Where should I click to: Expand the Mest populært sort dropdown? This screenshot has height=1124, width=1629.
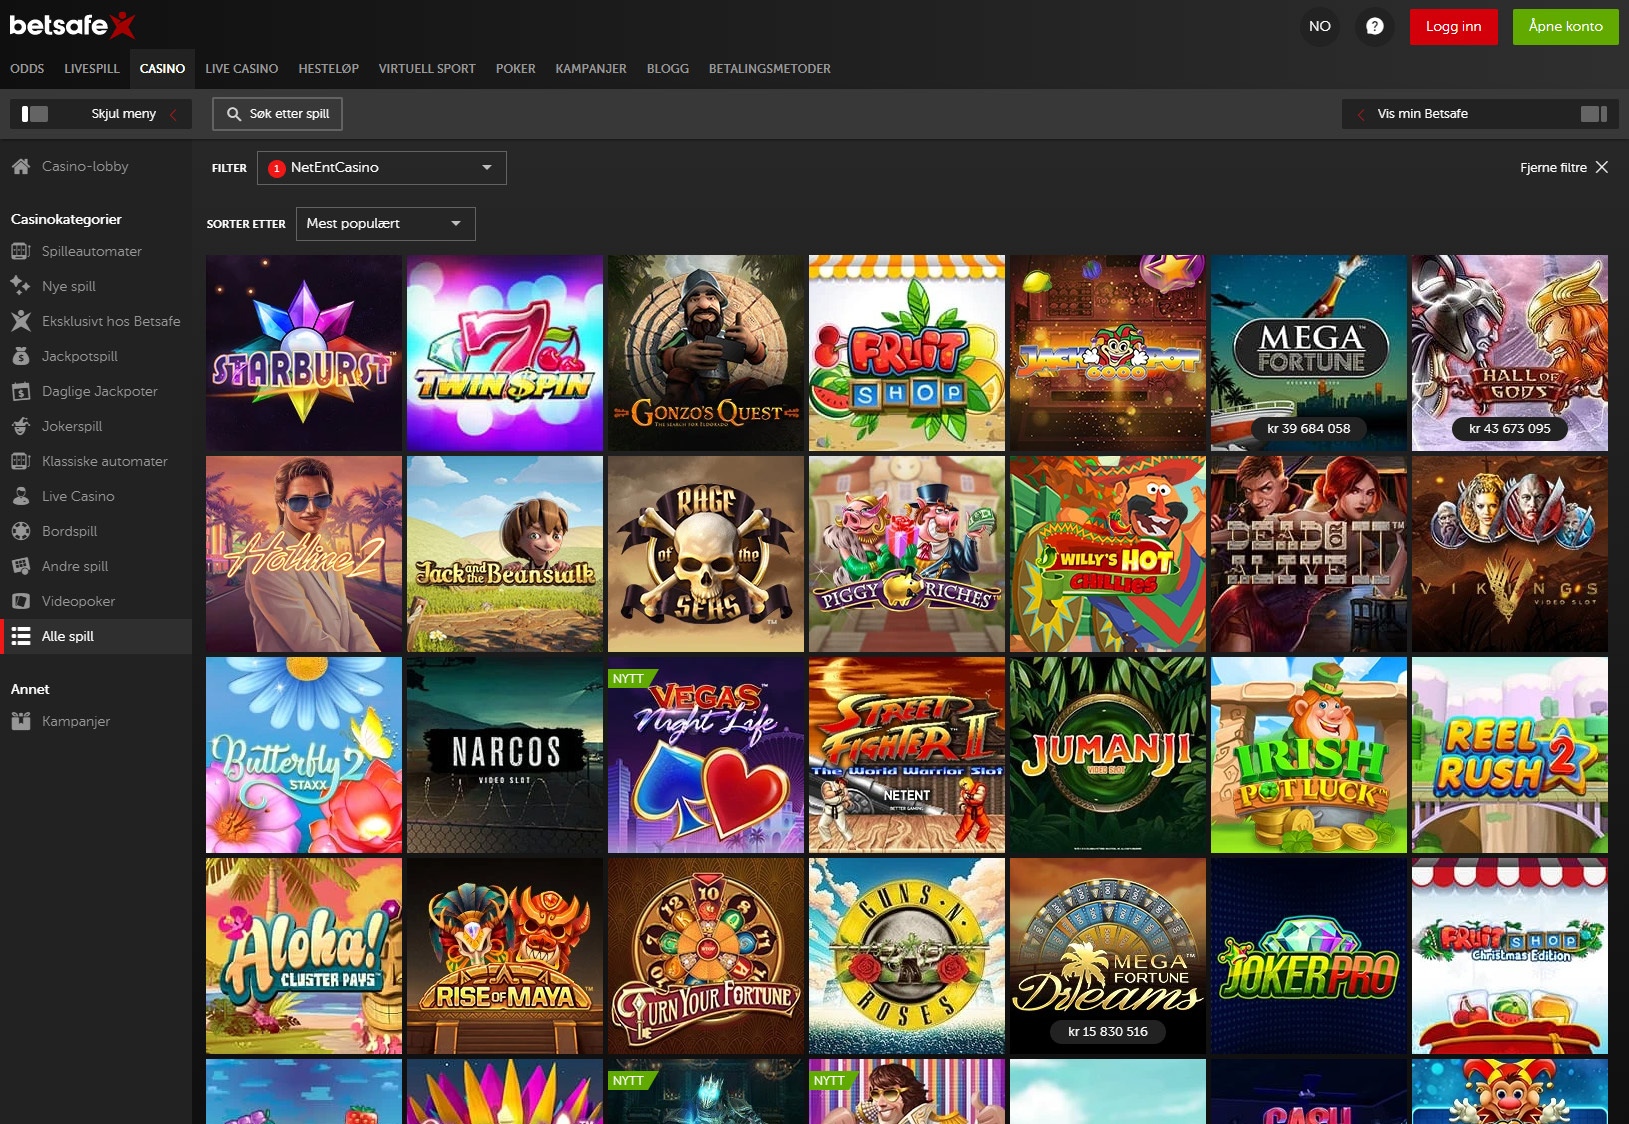click(x=385, y=224)
